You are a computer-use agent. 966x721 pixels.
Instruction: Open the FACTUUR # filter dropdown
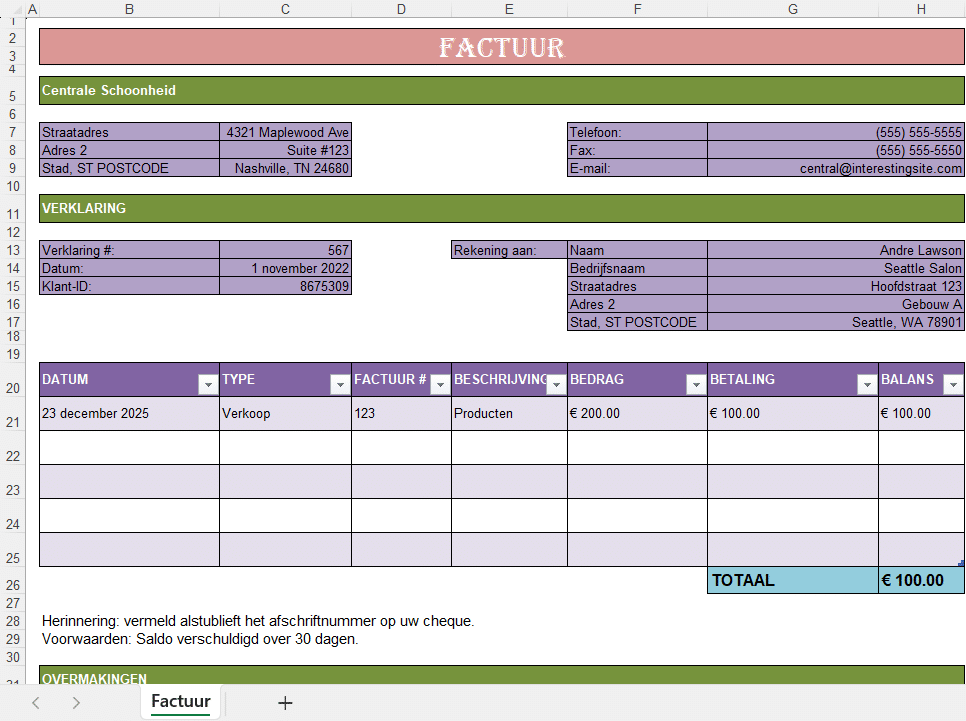pos(440,383)
